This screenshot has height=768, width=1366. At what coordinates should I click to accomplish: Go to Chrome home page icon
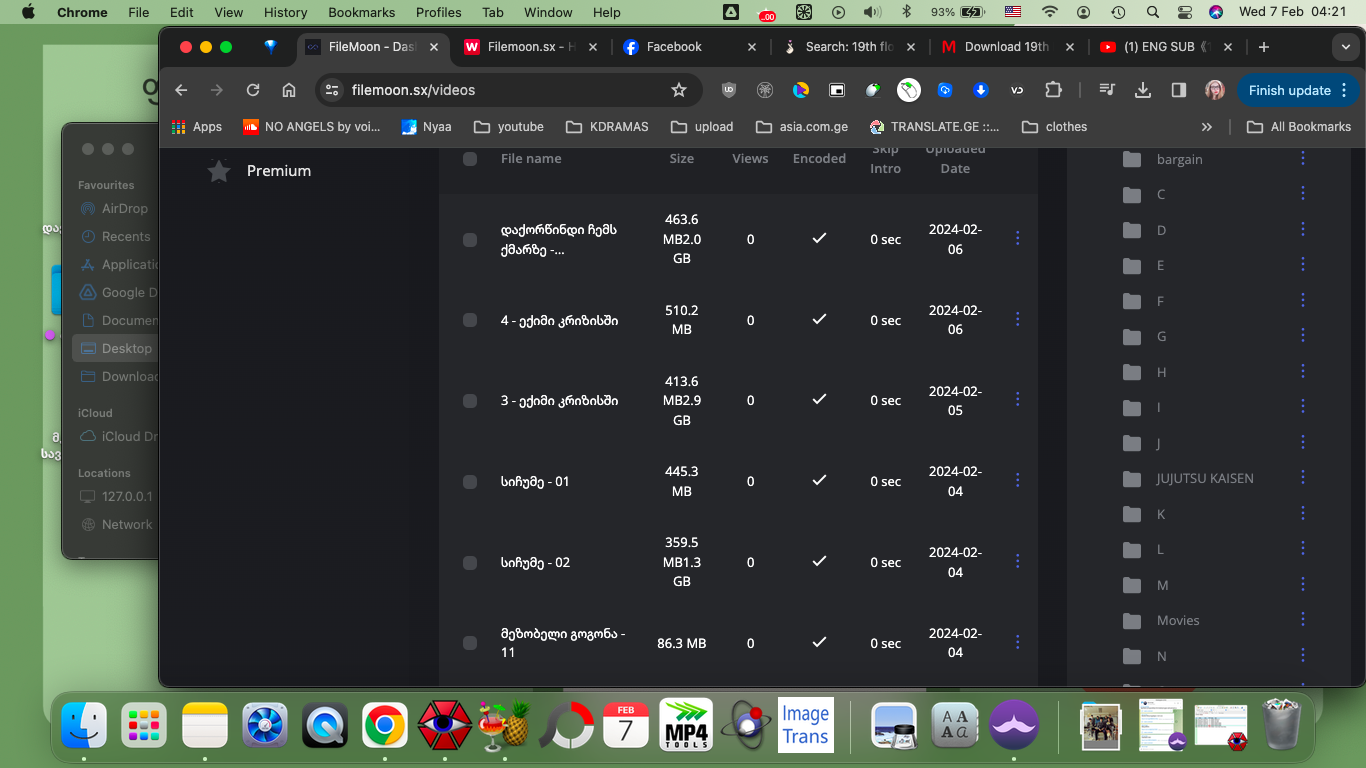289,90
